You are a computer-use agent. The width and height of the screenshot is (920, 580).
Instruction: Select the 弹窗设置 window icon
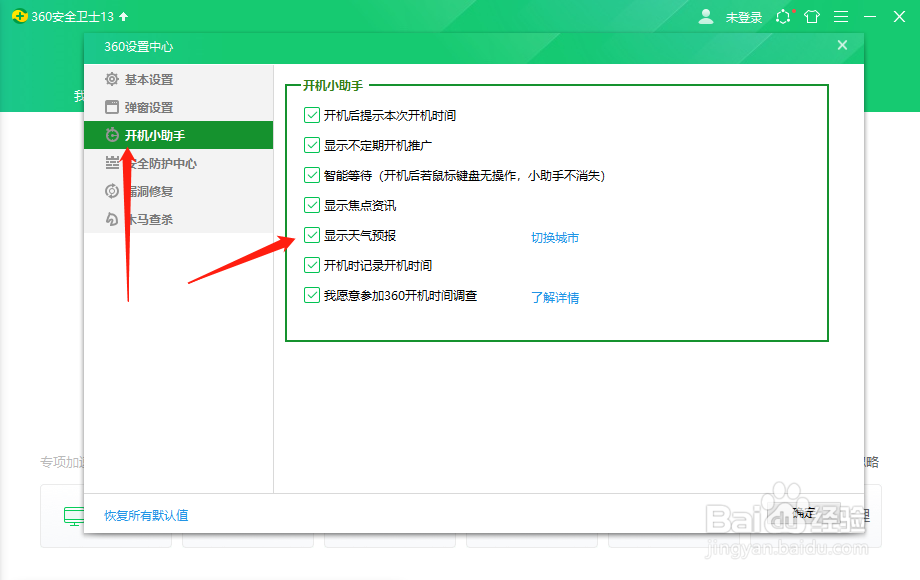coord(110,107)
